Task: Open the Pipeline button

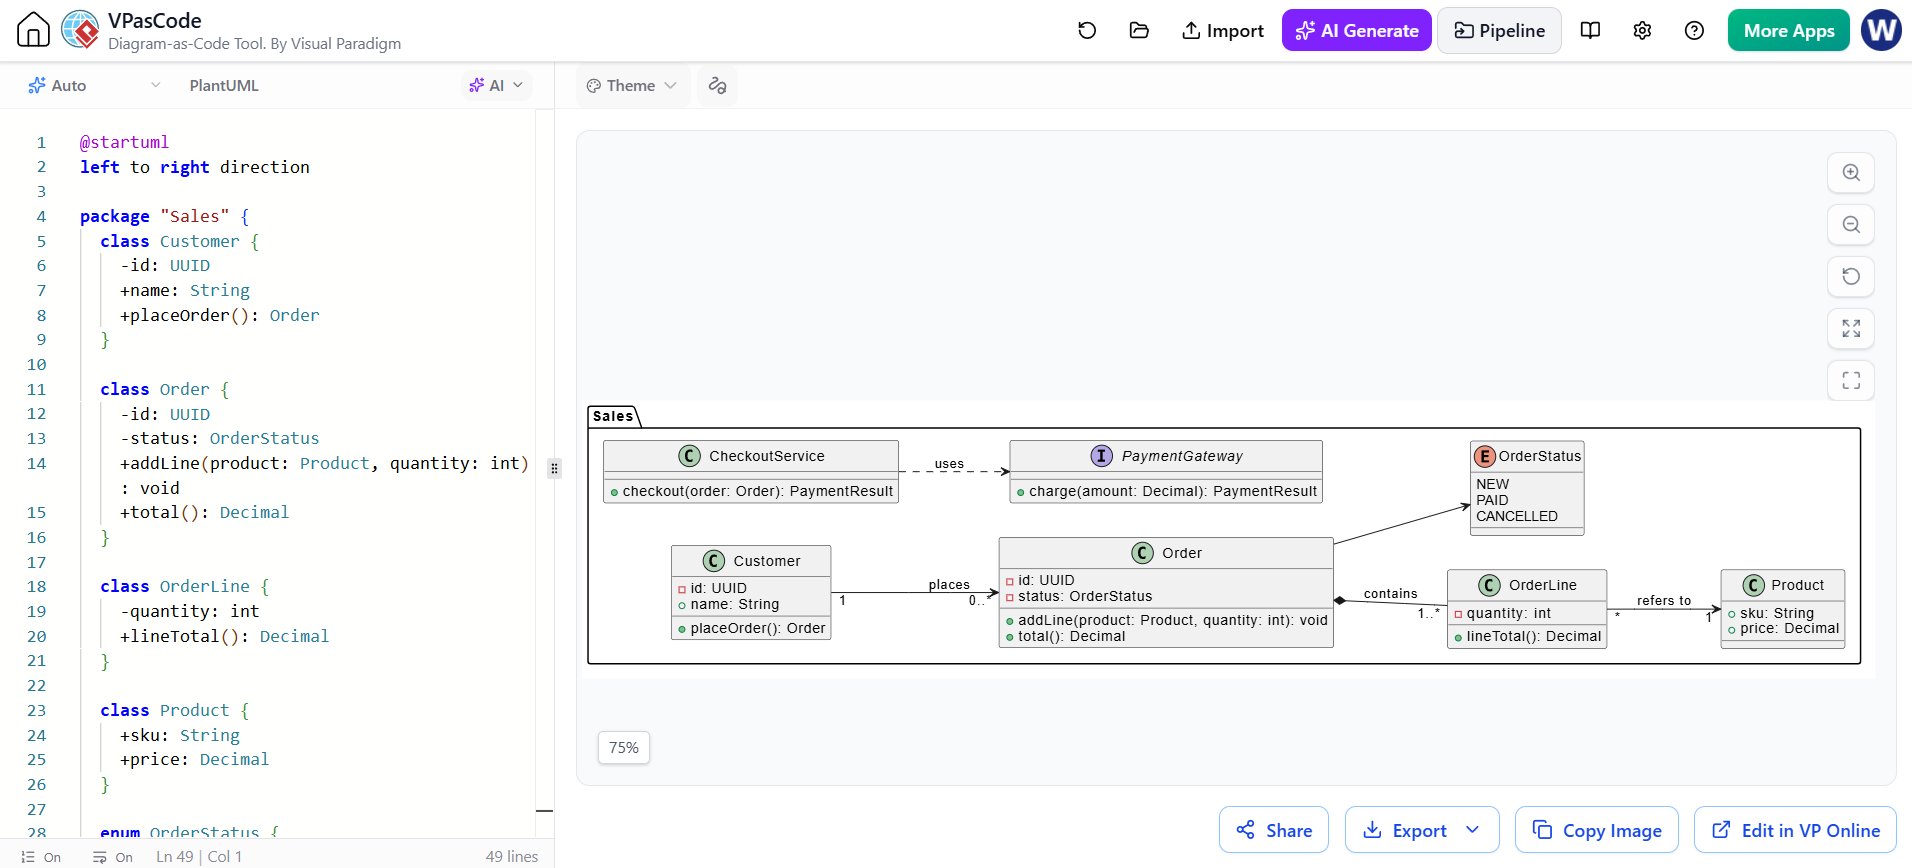Action: 1499,30
